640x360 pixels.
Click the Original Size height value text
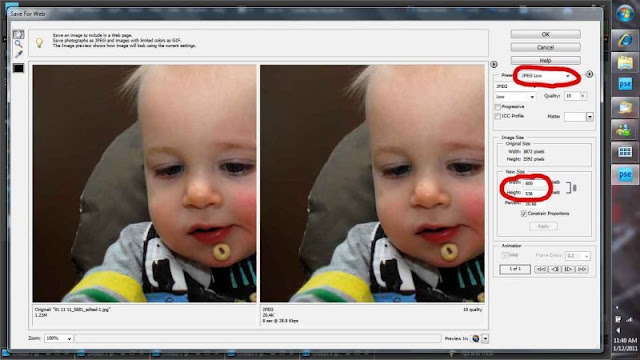533,159
